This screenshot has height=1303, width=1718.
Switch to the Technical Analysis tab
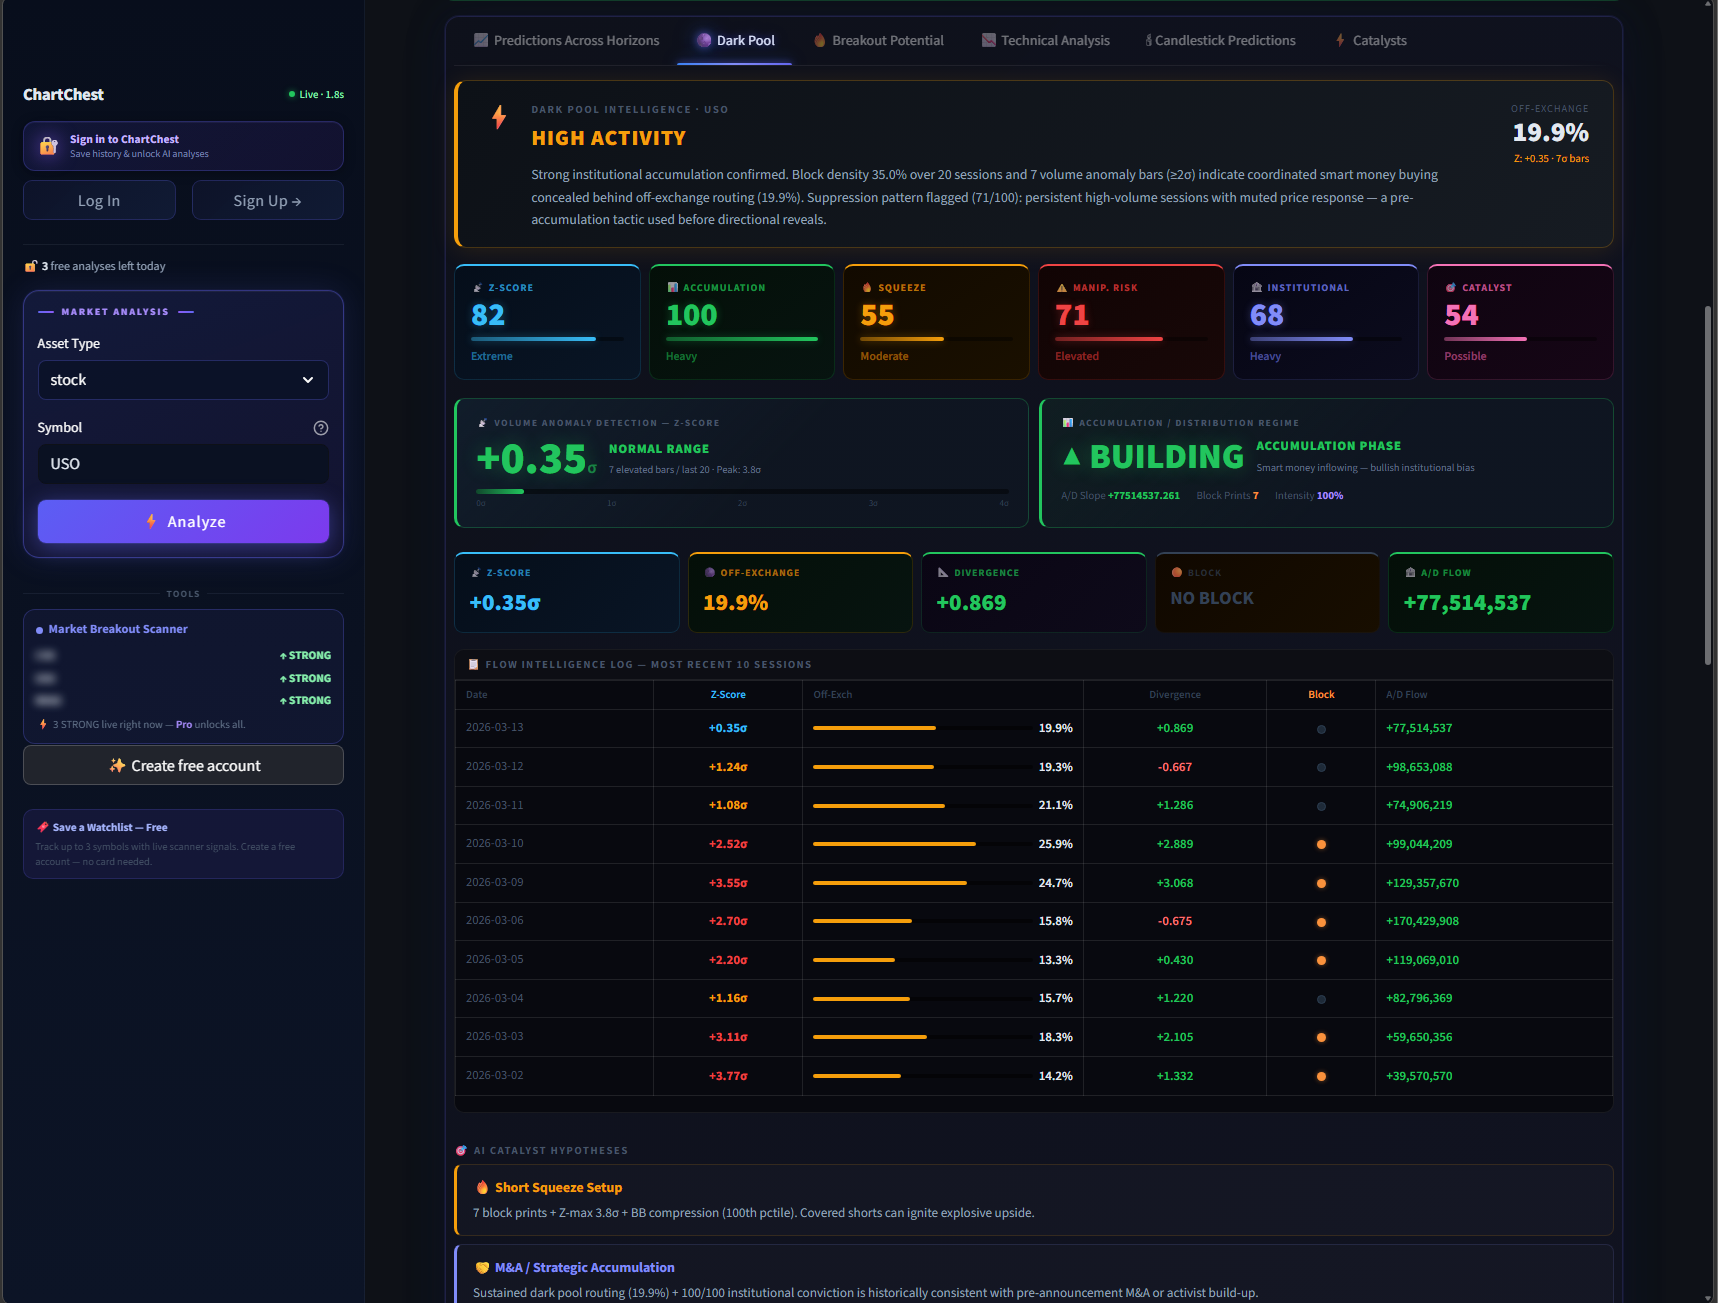(1045, 40)
